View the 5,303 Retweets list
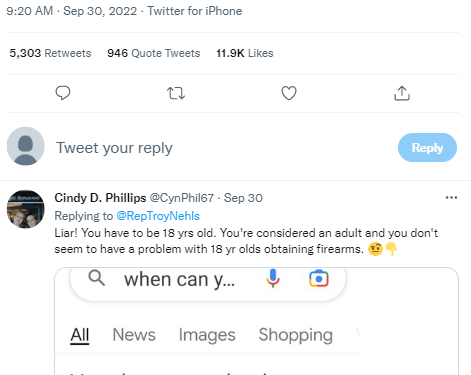 click(x=50, y=53)
